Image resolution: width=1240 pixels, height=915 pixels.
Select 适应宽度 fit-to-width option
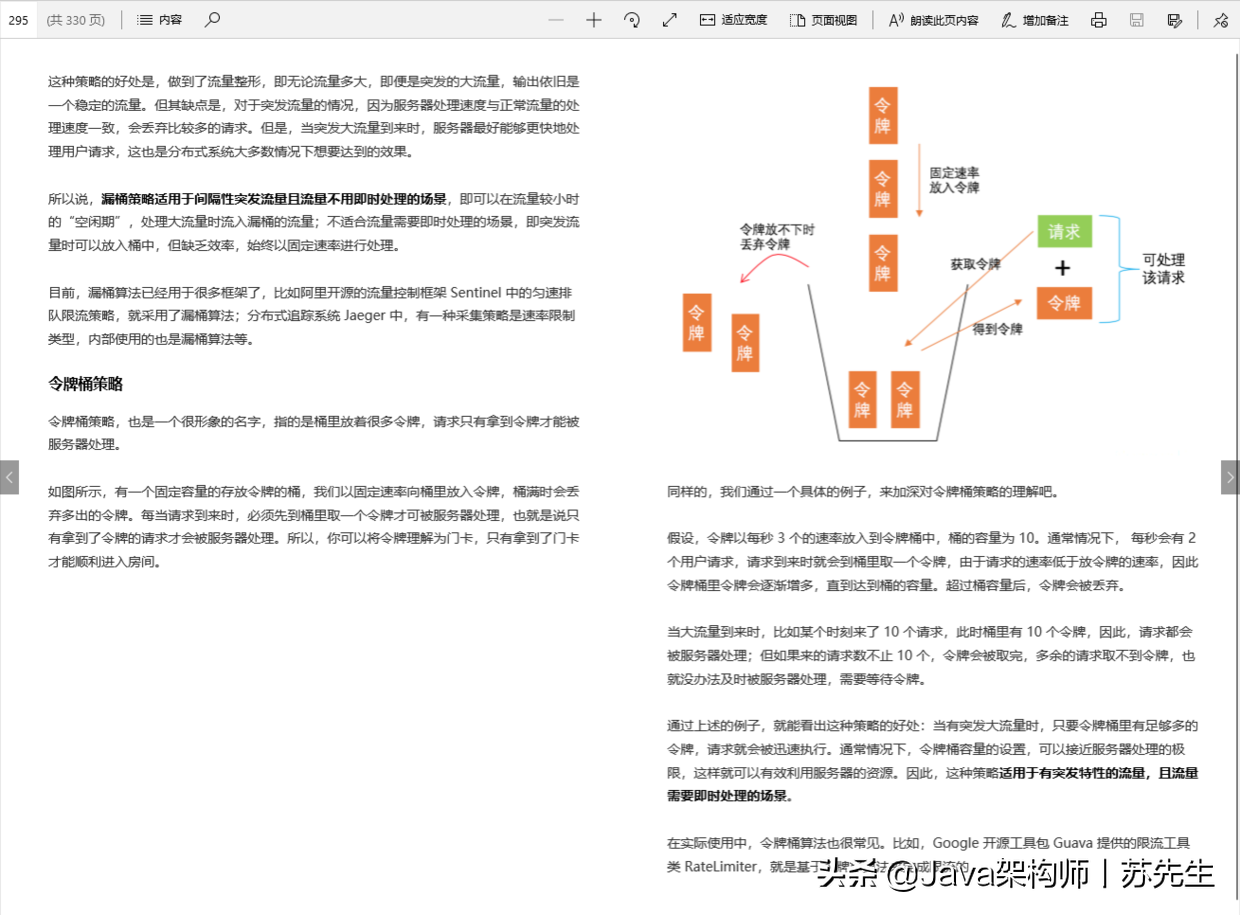click(x=734, y=20)
